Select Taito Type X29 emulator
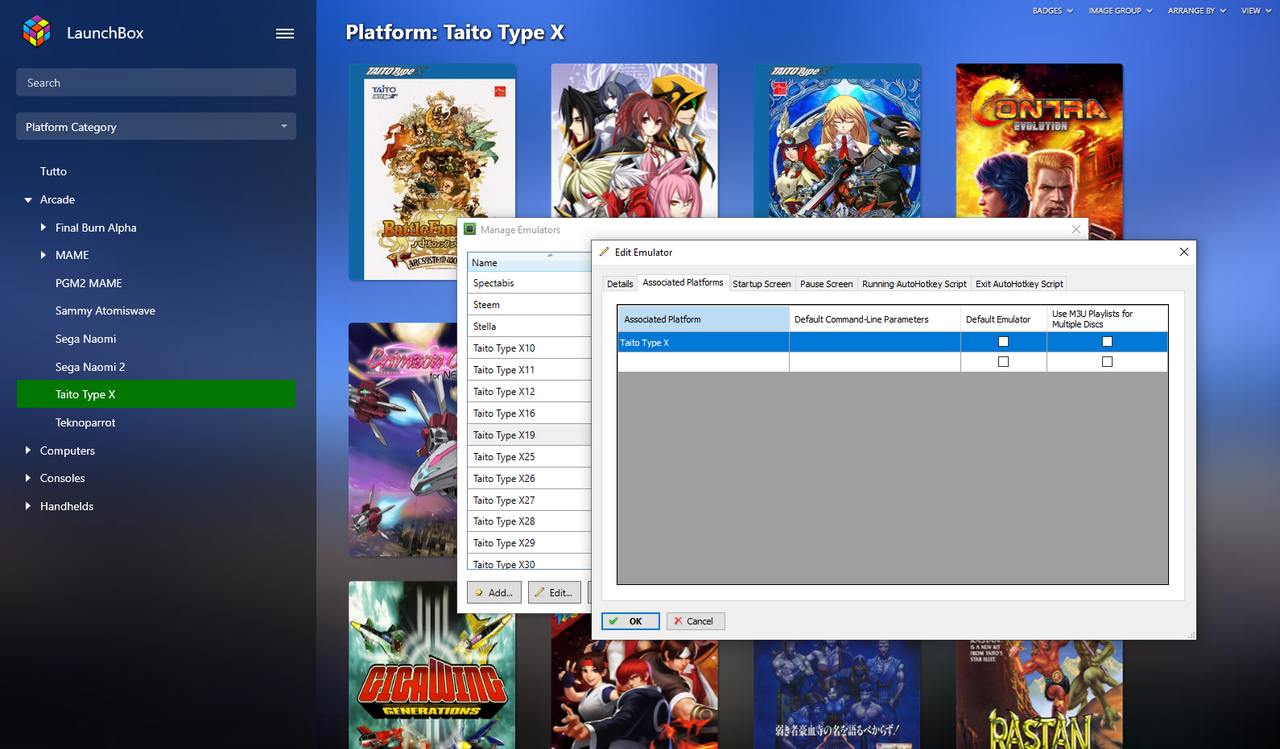Image resolution: width=1280 pixels, height=749 pixels. point(529,543)
